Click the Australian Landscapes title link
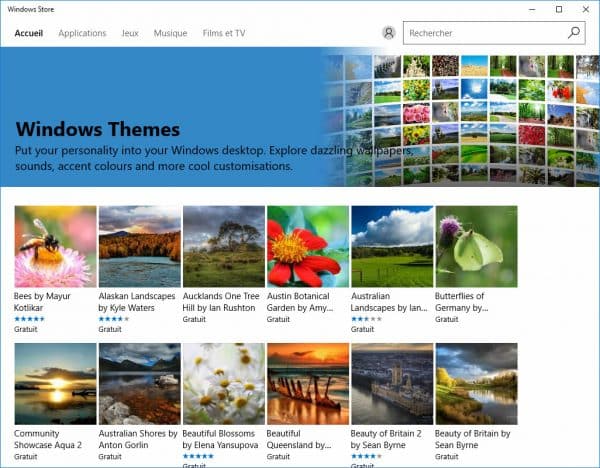The image size is (600, 468). tap(390, 302)
